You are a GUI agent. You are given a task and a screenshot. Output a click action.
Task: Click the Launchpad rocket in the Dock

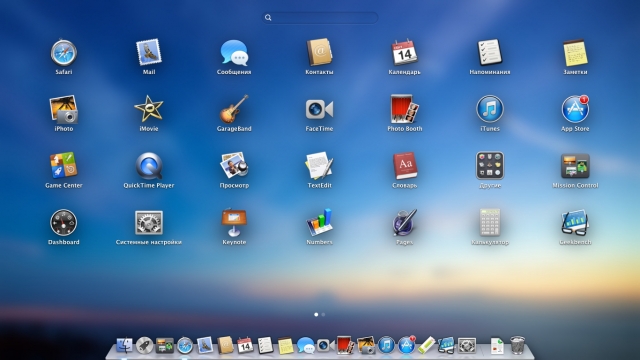[144, 345]
